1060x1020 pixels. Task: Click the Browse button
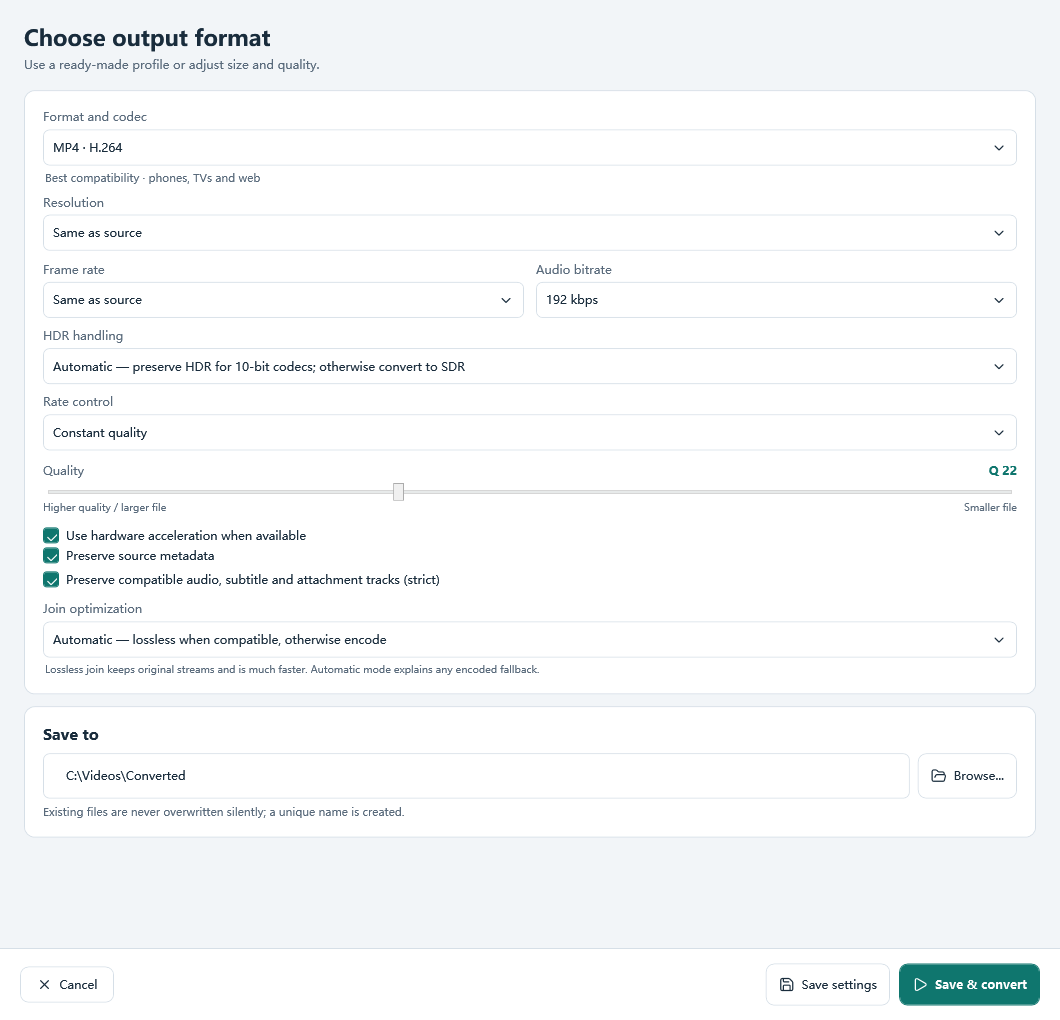[x=967, y=776]
